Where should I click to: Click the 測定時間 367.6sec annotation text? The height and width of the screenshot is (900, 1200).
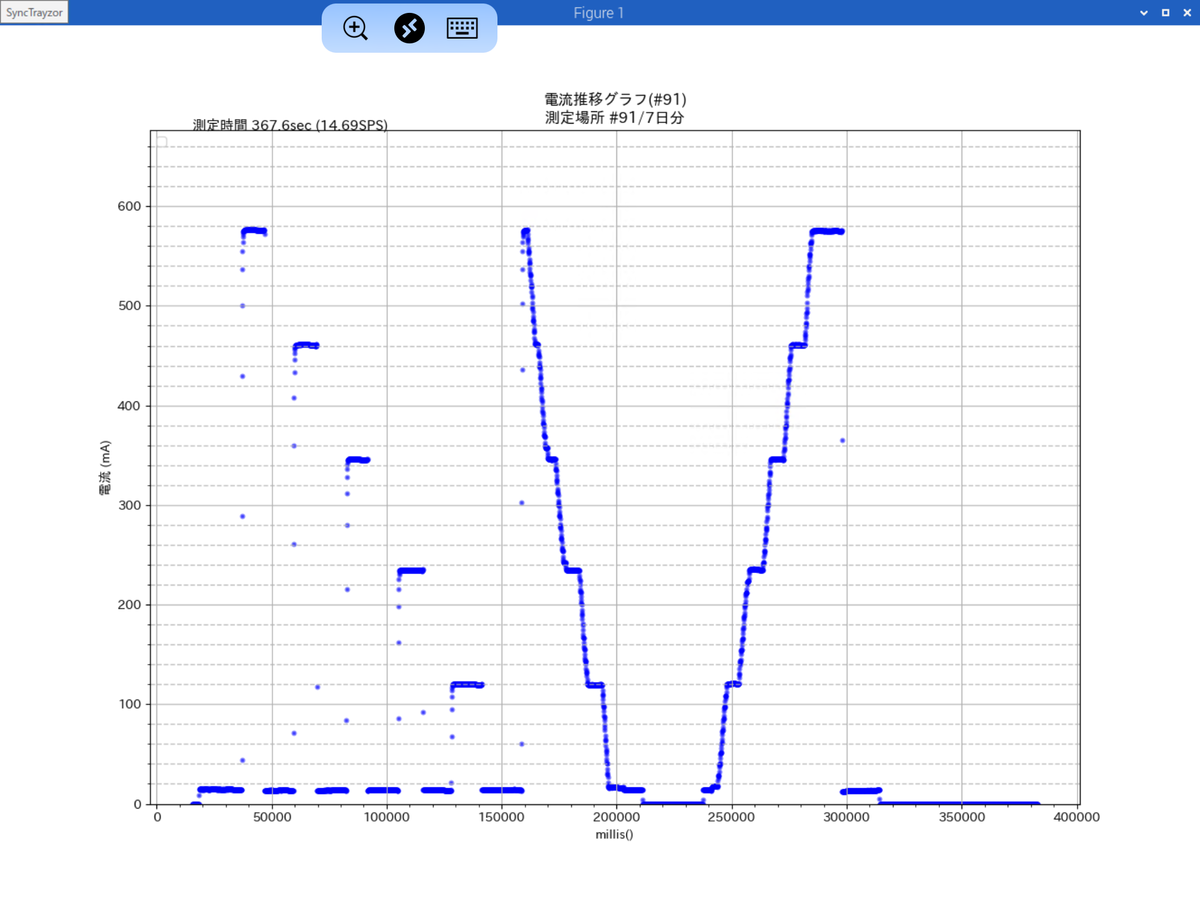(x=290, y=125)
